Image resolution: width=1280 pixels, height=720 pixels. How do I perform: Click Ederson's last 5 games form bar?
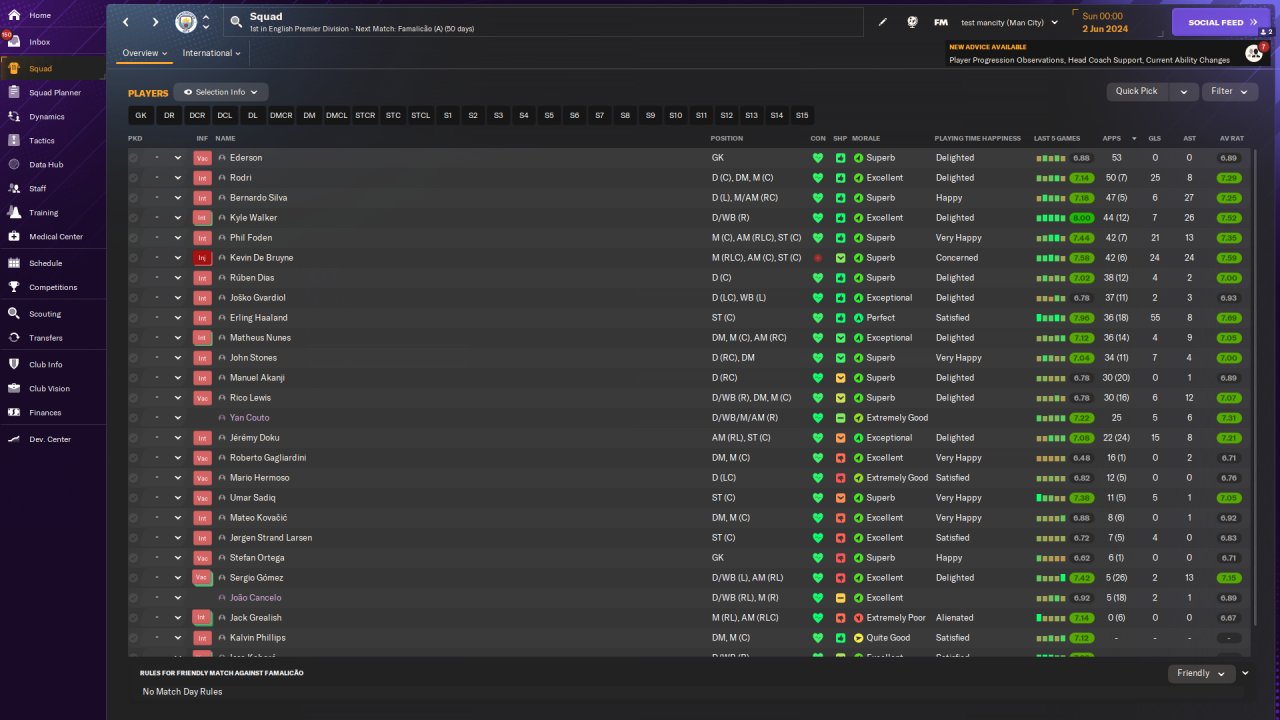tap(1050, 158)
